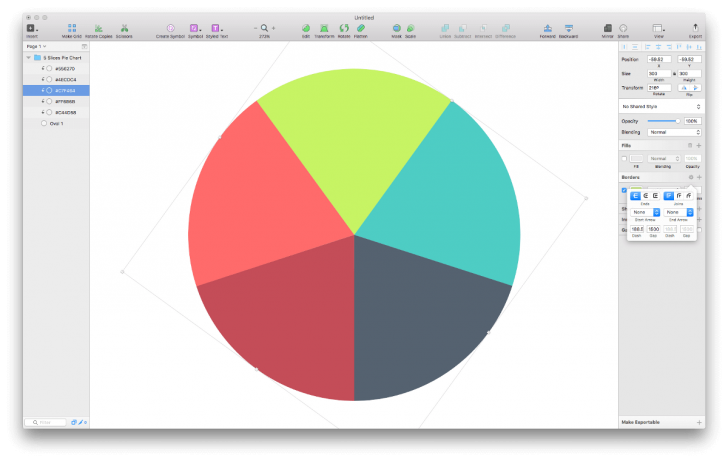The width and height of the screenshot is (728, 461).
Task: Select the third Ends cap style
Action: (x=656, y=196)
